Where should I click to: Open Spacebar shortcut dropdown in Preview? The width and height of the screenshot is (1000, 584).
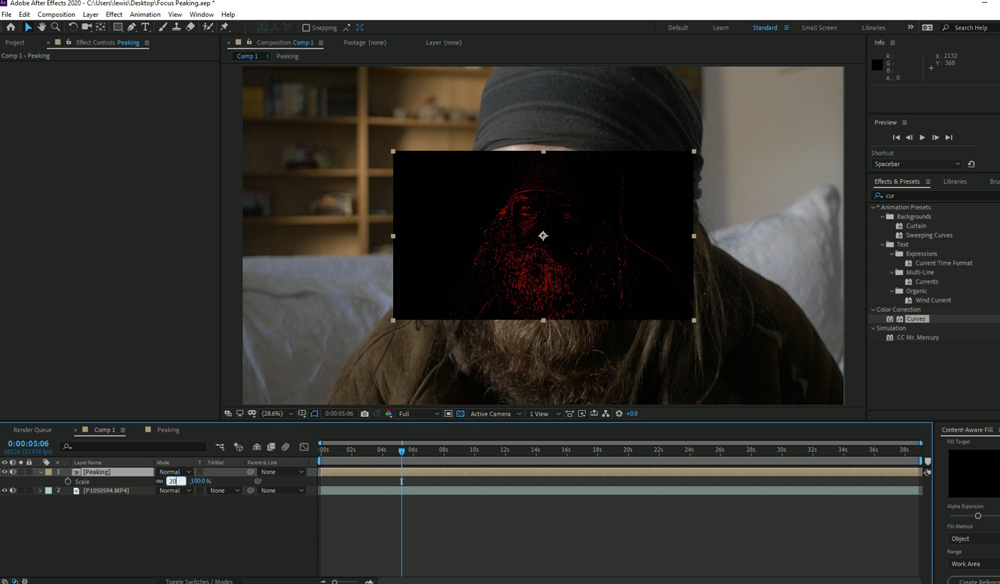916,164
